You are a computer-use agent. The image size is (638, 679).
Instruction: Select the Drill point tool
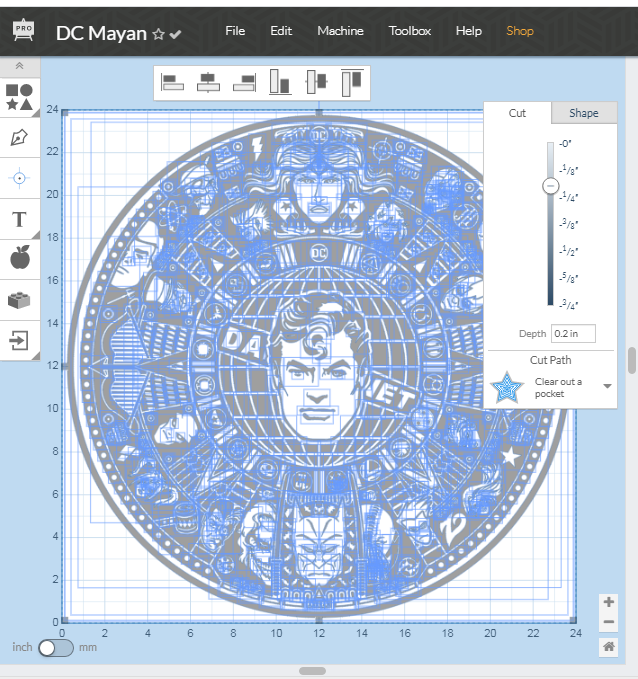point(19,178)
